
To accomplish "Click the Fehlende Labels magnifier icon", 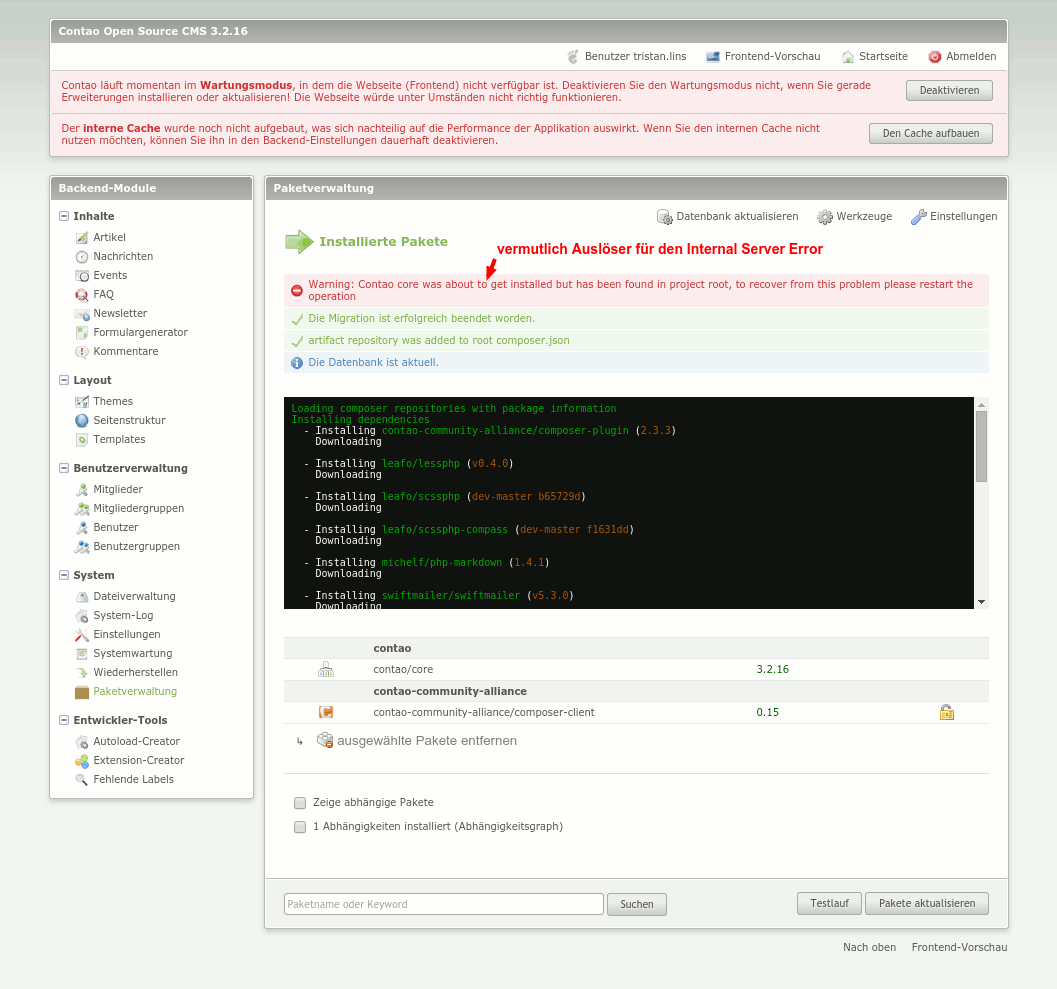I will [82, 779].
